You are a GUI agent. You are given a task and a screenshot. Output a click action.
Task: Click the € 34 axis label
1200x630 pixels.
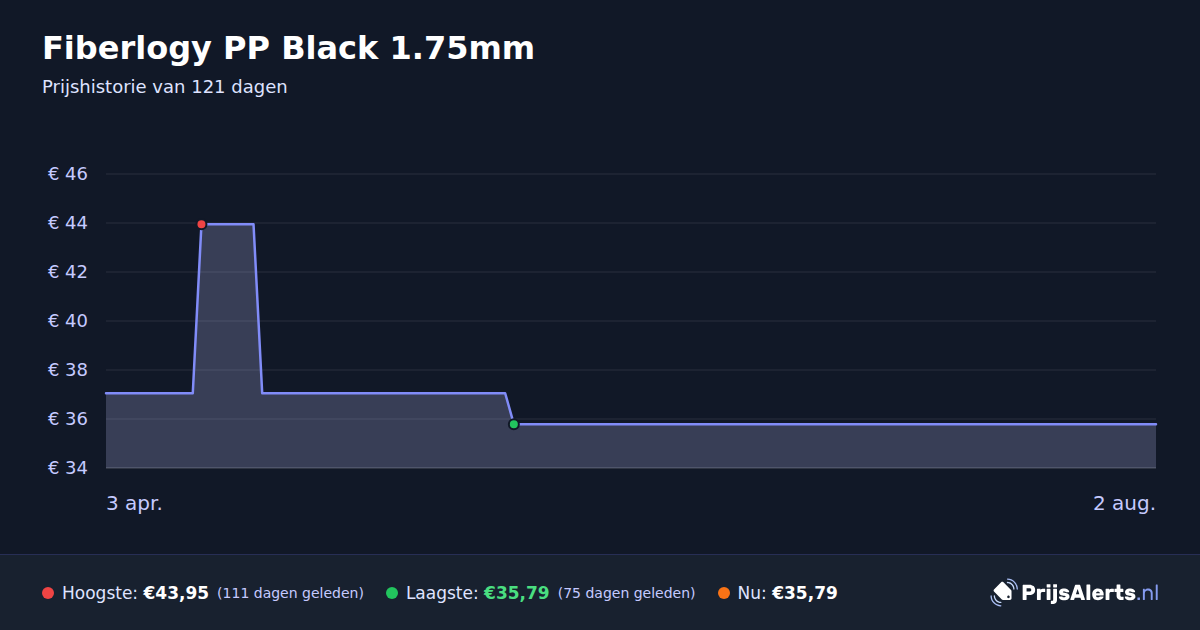pos(68,468)
